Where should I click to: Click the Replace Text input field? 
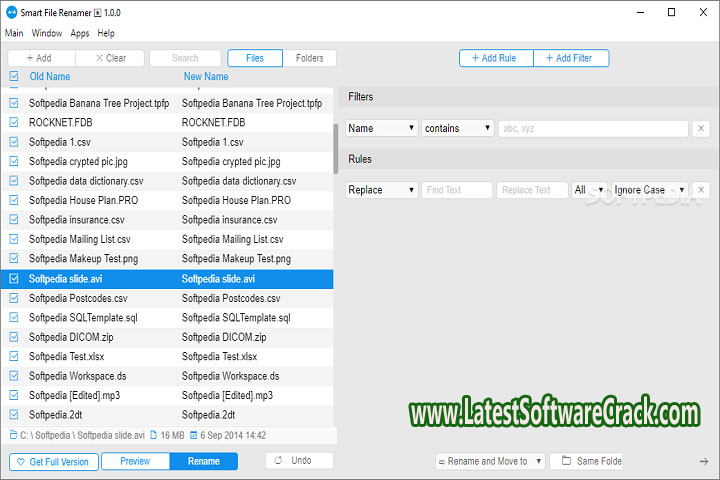(532, 190)
